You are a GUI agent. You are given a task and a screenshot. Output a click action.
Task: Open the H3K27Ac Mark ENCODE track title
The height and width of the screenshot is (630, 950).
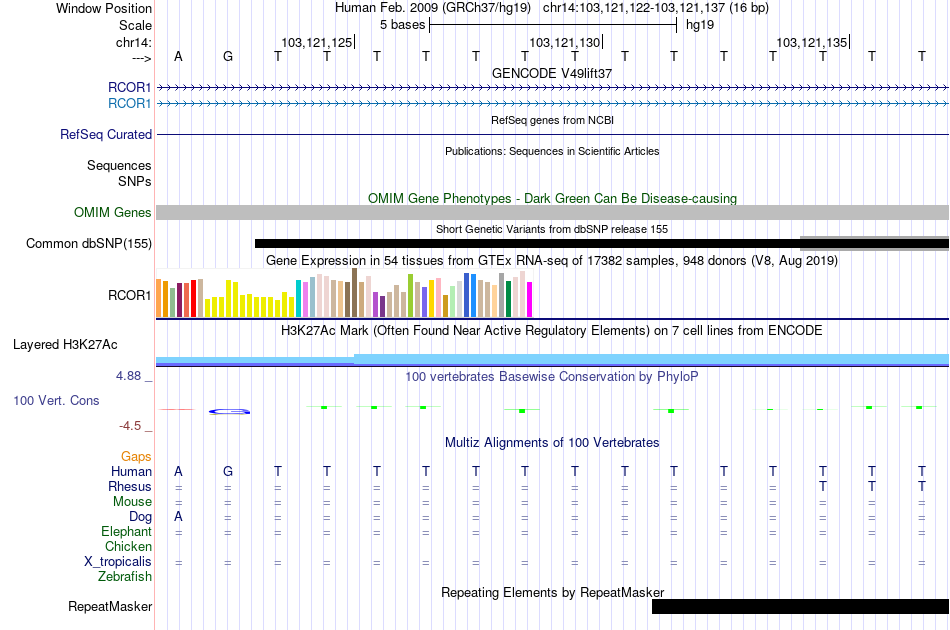[x=552, y=331]
